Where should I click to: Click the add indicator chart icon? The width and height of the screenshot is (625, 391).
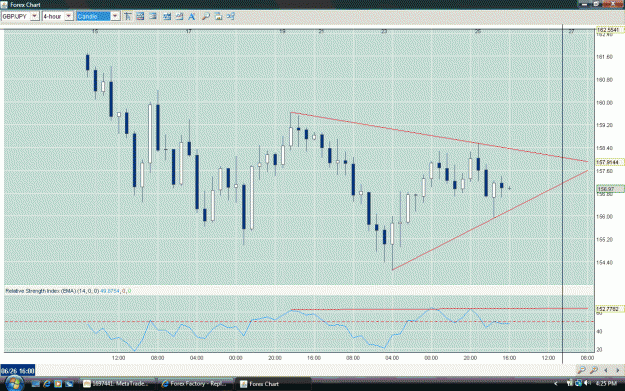coord(167,16)
